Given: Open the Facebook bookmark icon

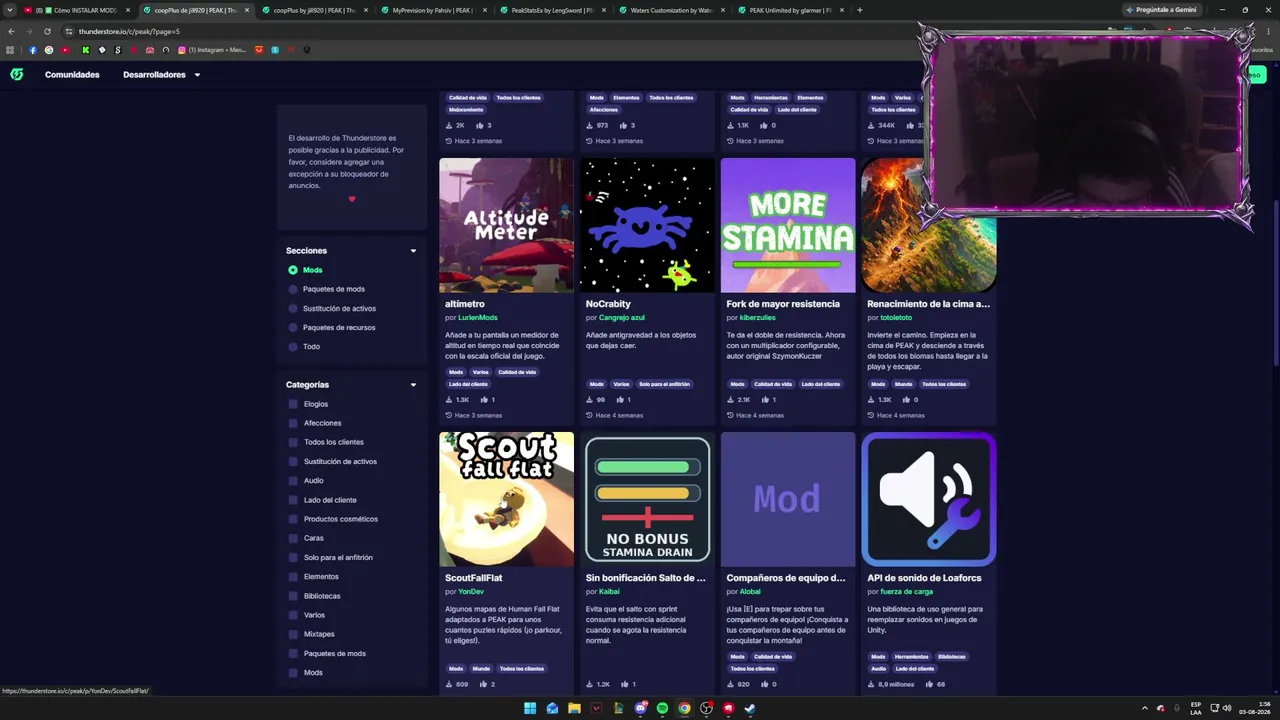Looking at the screenshot, I should [x=33, y=50].
